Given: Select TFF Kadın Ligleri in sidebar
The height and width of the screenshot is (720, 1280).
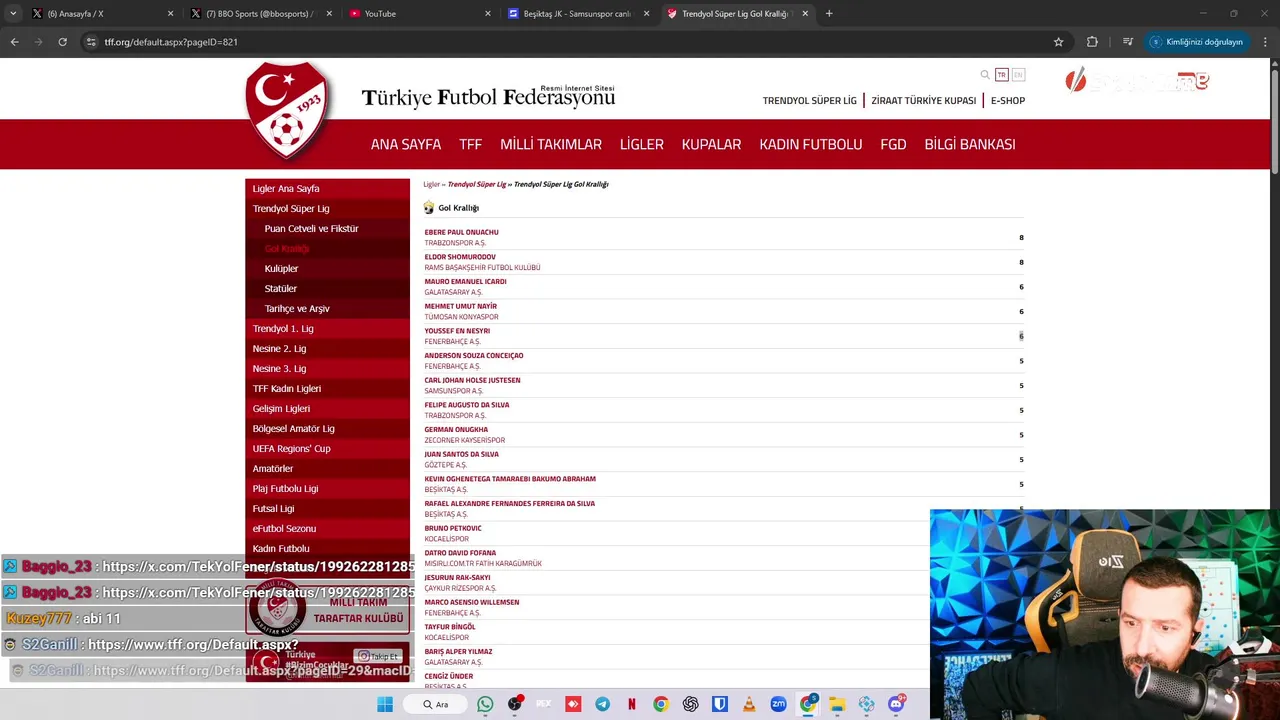Looking at the screenshot, I should (x=327, y=389).
